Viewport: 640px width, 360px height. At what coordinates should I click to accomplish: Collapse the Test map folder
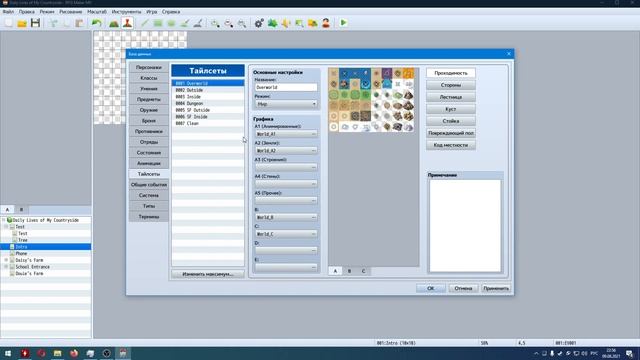click(x=6, y=227)
